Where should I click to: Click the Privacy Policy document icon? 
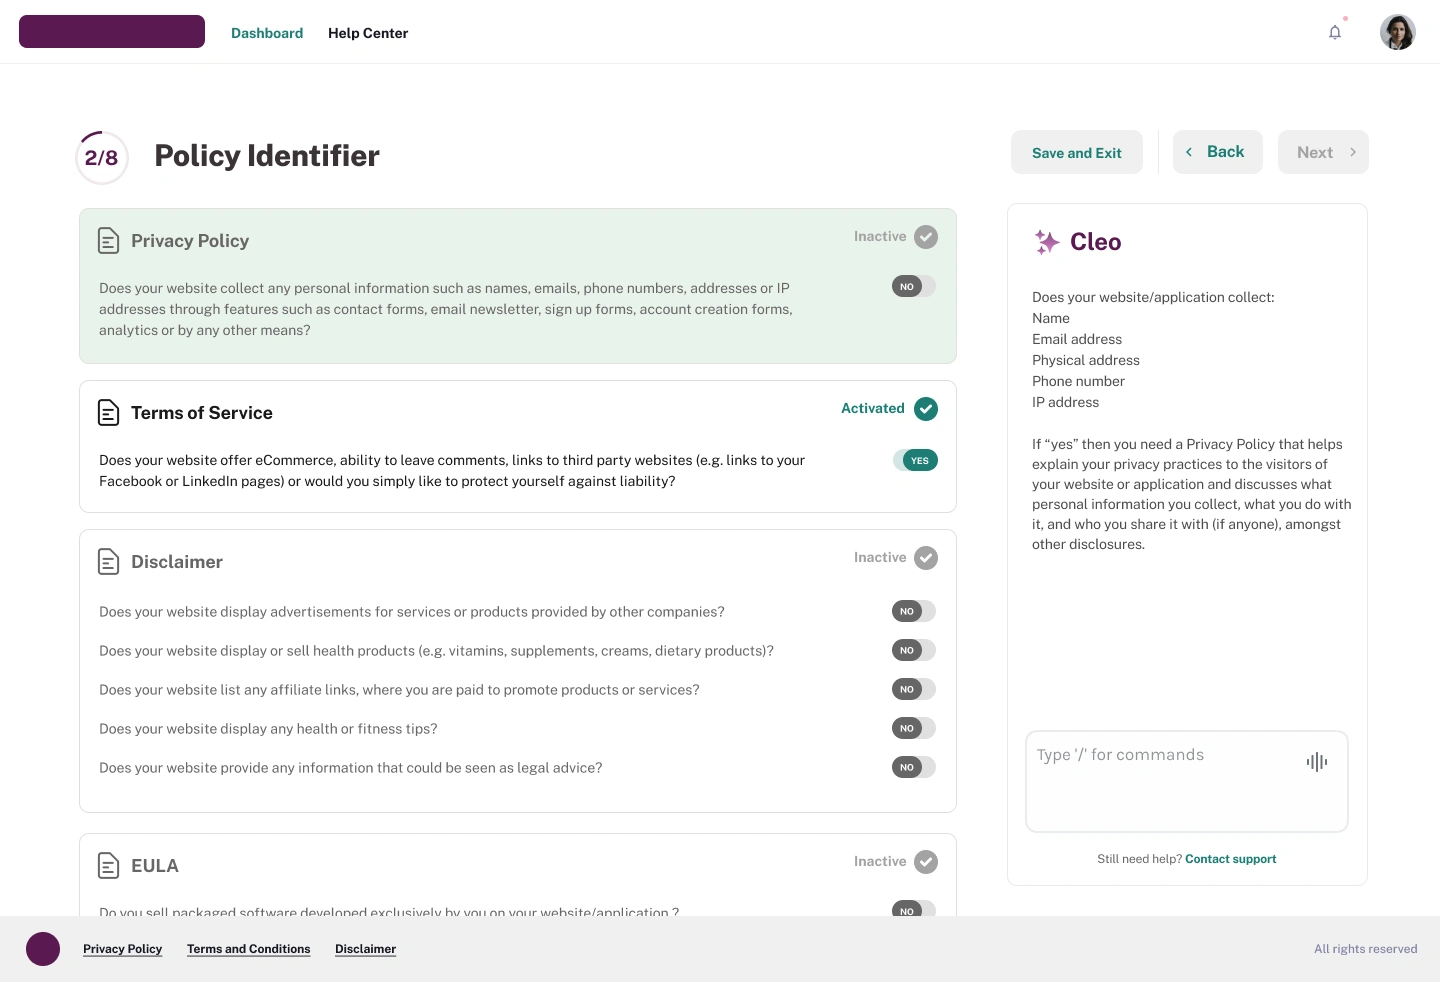point(108,241)
